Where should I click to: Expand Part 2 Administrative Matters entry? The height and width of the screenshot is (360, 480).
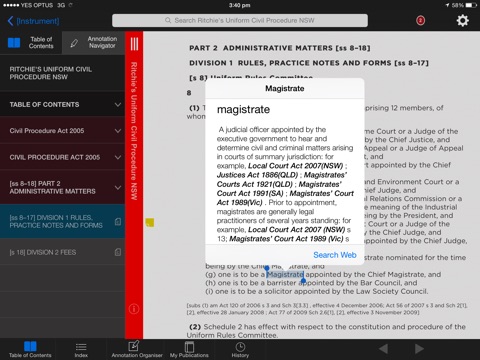[x=62, y=187]
